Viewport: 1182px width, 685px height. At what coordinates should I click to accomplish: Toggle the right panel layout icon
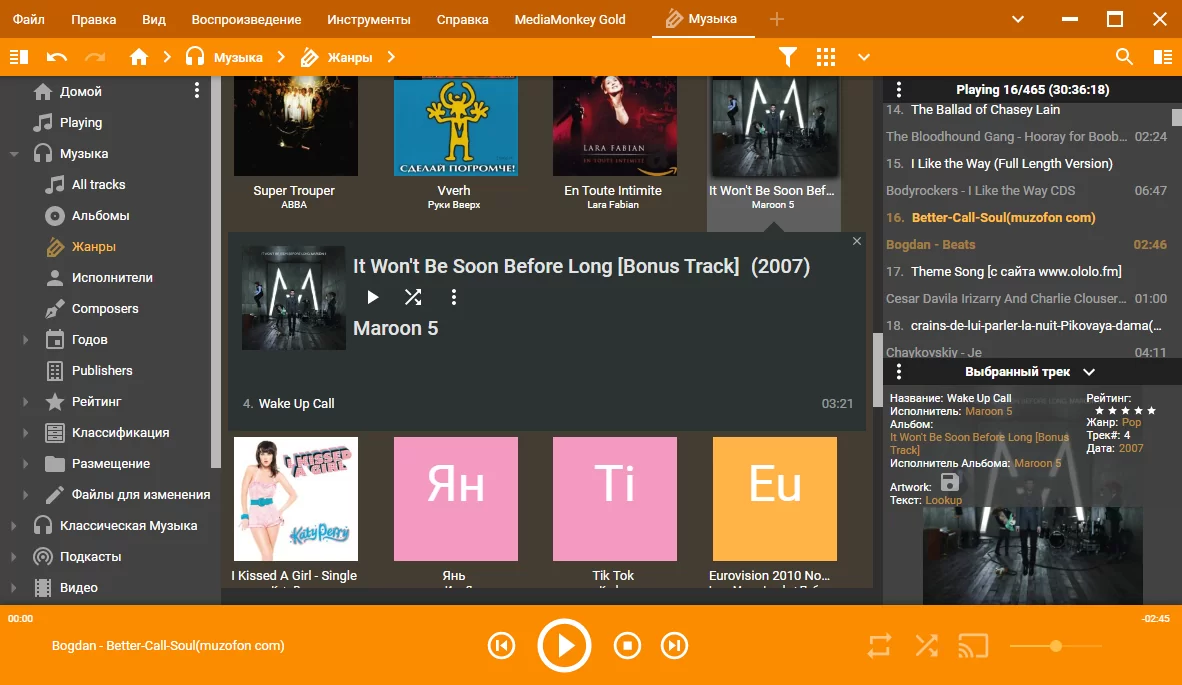[1163, 57]
